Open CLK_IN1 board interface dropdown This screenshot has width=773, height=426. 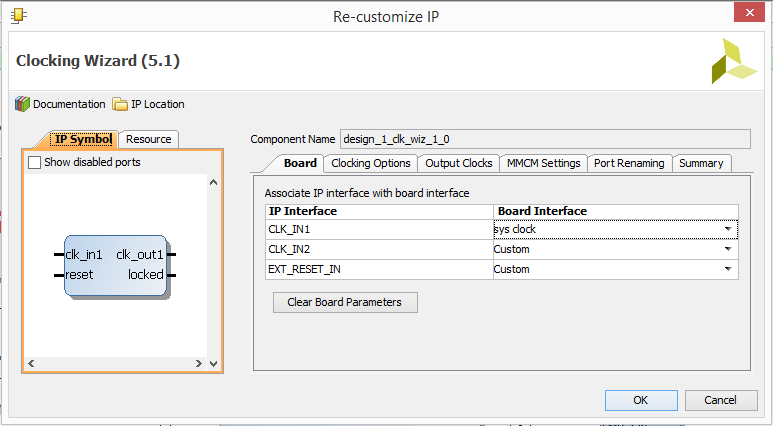(x=728, y=229)
